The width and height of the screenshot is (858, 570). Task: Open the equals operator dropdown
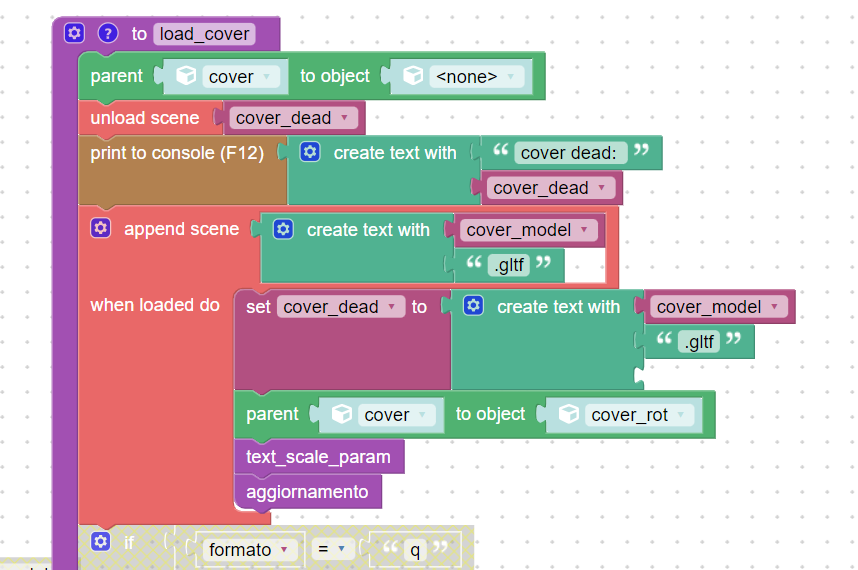332,549
